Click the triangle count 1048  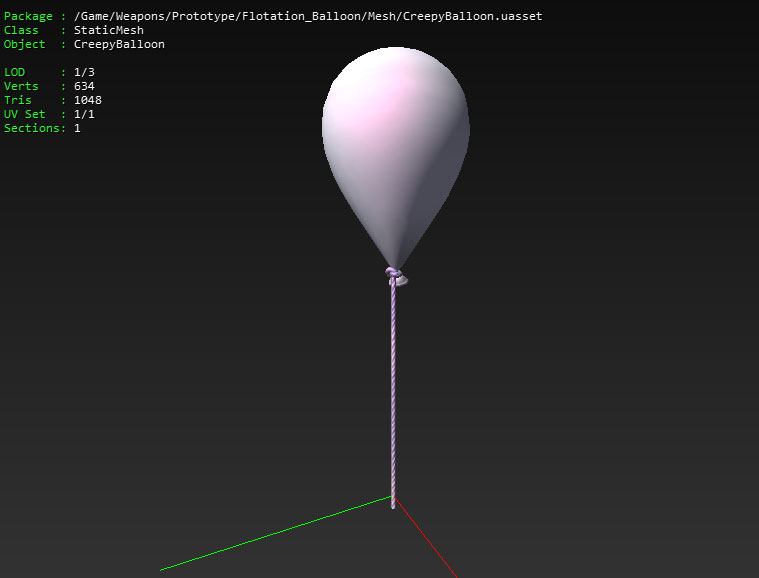point(88,101)
